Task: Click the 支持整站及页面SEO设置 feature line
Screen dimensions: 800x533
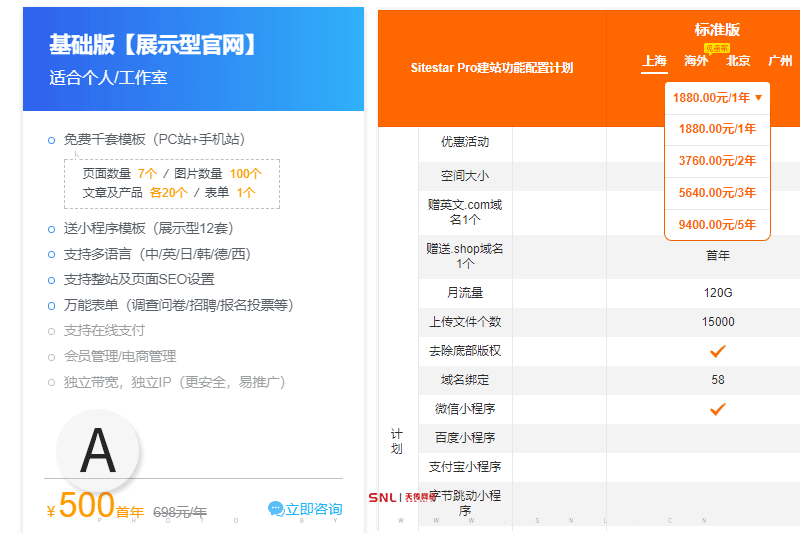Action: (139, 280)
